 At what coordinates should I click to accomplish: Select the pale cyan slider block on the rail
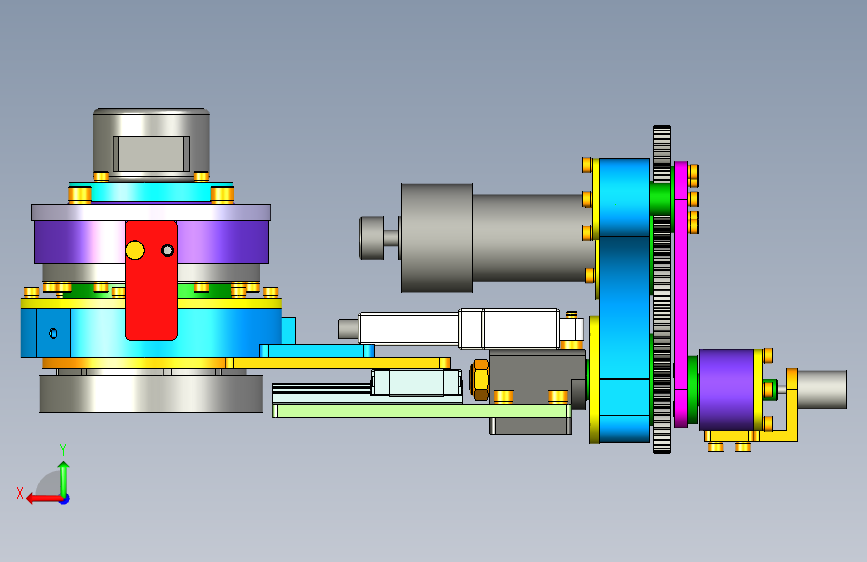pos(416,383)
